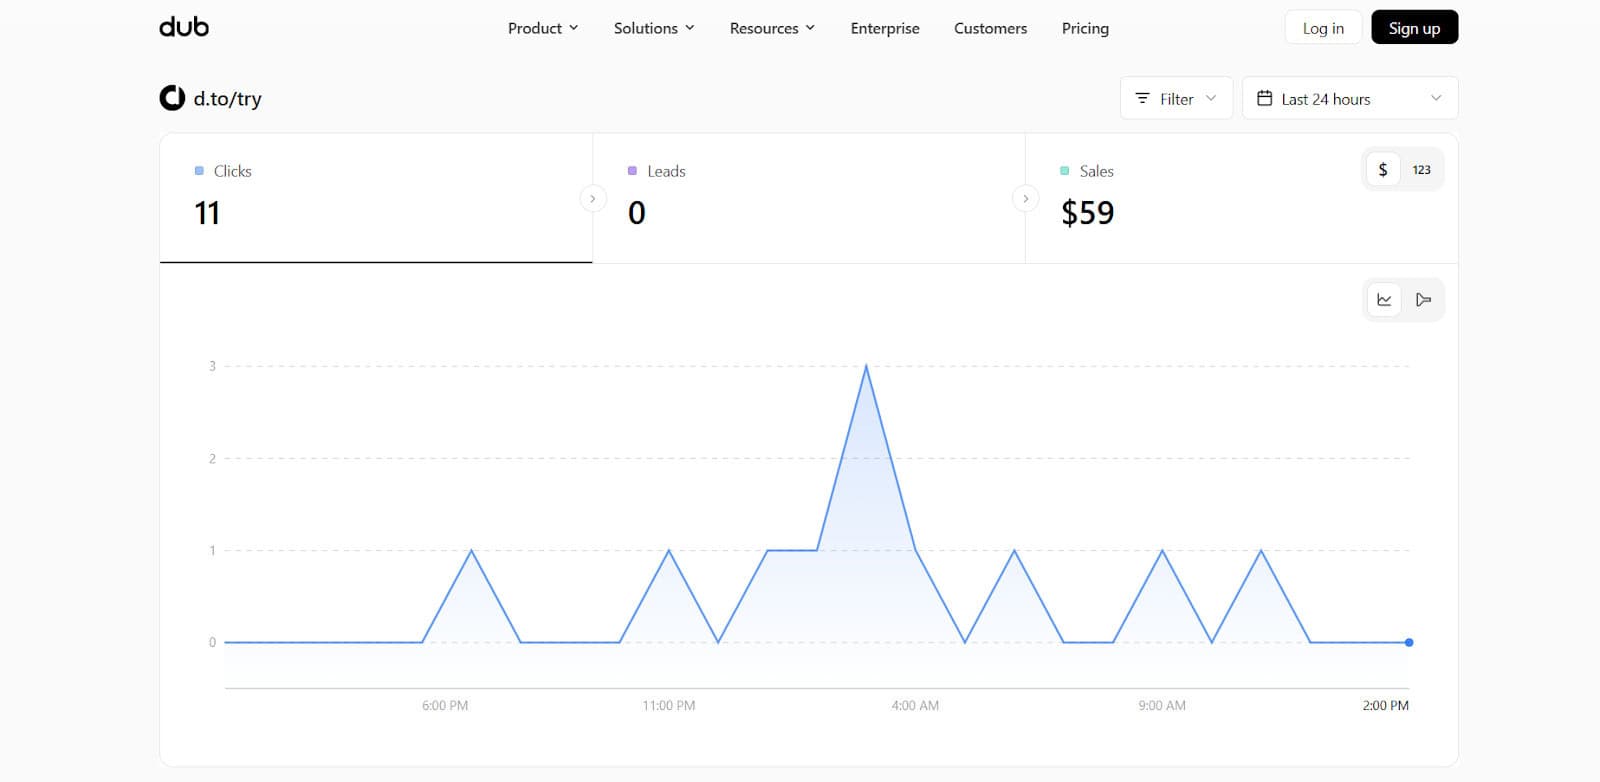The image size is (1600, 782).
Task: Select the Leads tab
Action: point(809,198)
